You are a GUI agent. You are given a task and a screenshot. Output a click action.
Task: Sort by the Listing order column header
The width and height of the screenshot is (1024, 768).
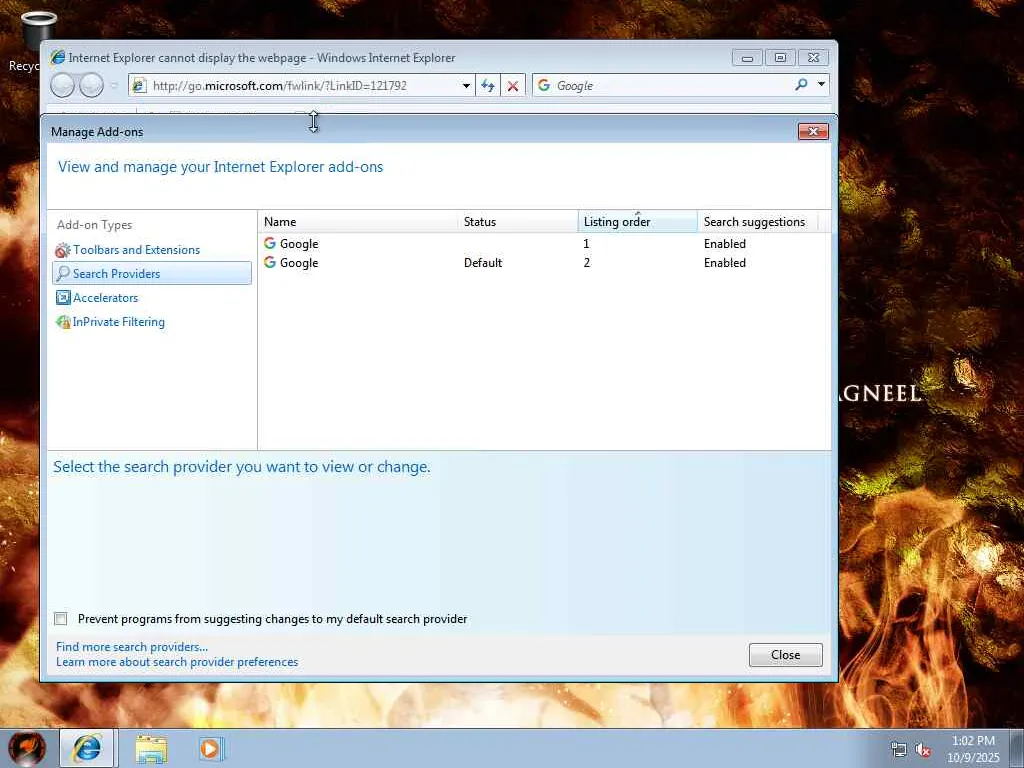[x=637, y=221]
